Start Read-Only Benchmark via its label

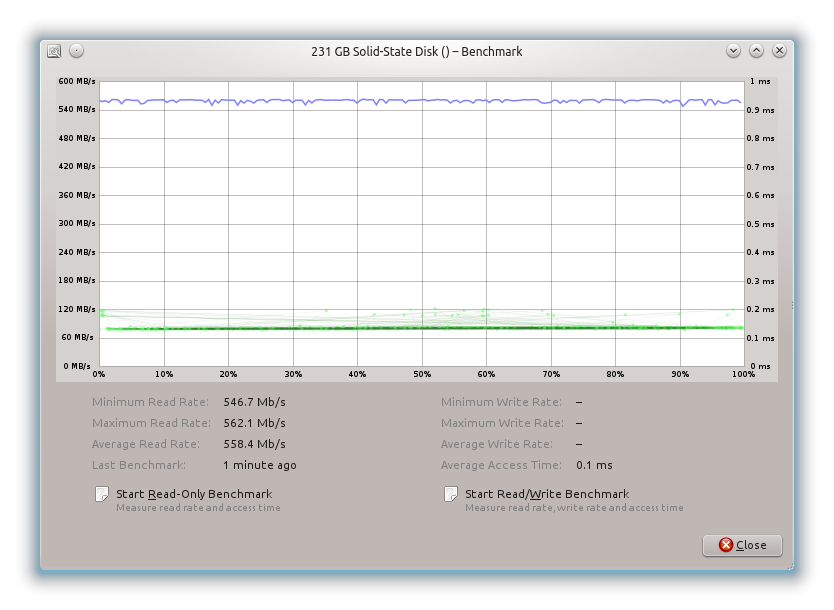(x=194, y=494)
